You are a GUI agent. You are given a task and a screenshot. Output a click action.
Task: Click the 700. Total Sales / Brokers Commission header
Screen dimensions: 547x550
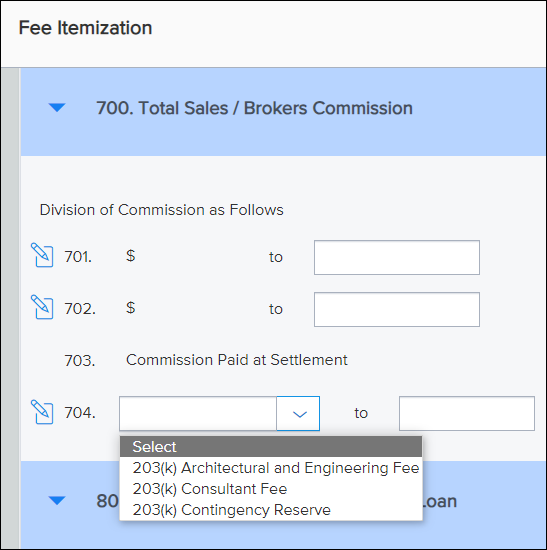(254, 108)
